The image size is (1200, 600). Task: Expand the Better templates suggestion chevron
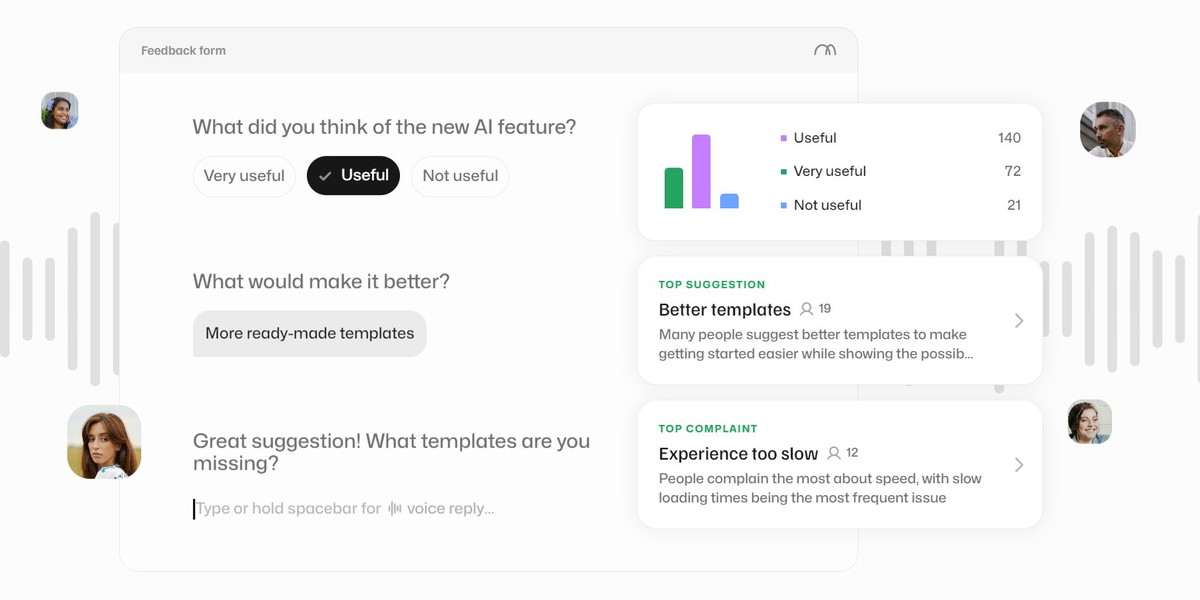(1019, 321)
